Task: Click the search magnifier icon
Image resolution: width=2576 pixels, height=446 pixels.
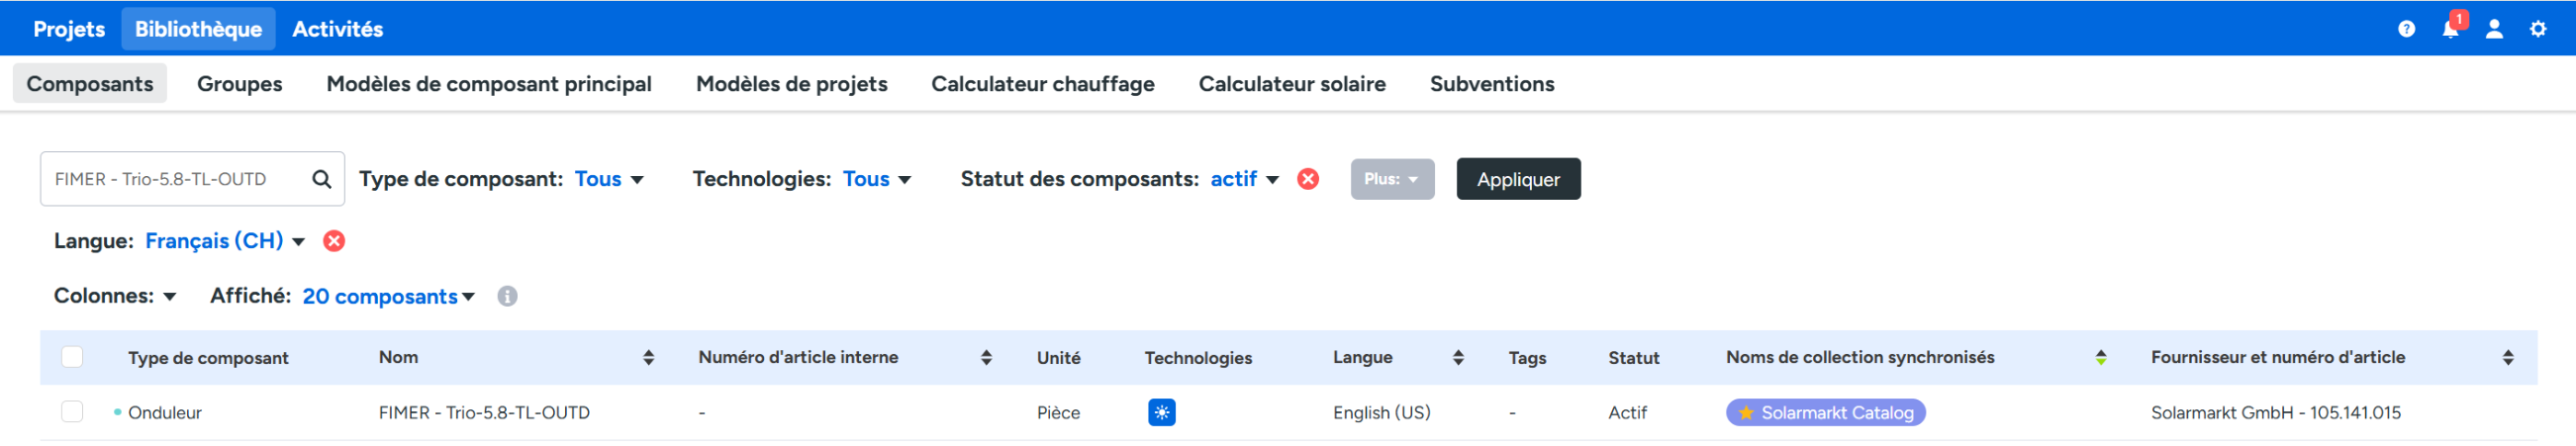Action: (321, 179)
